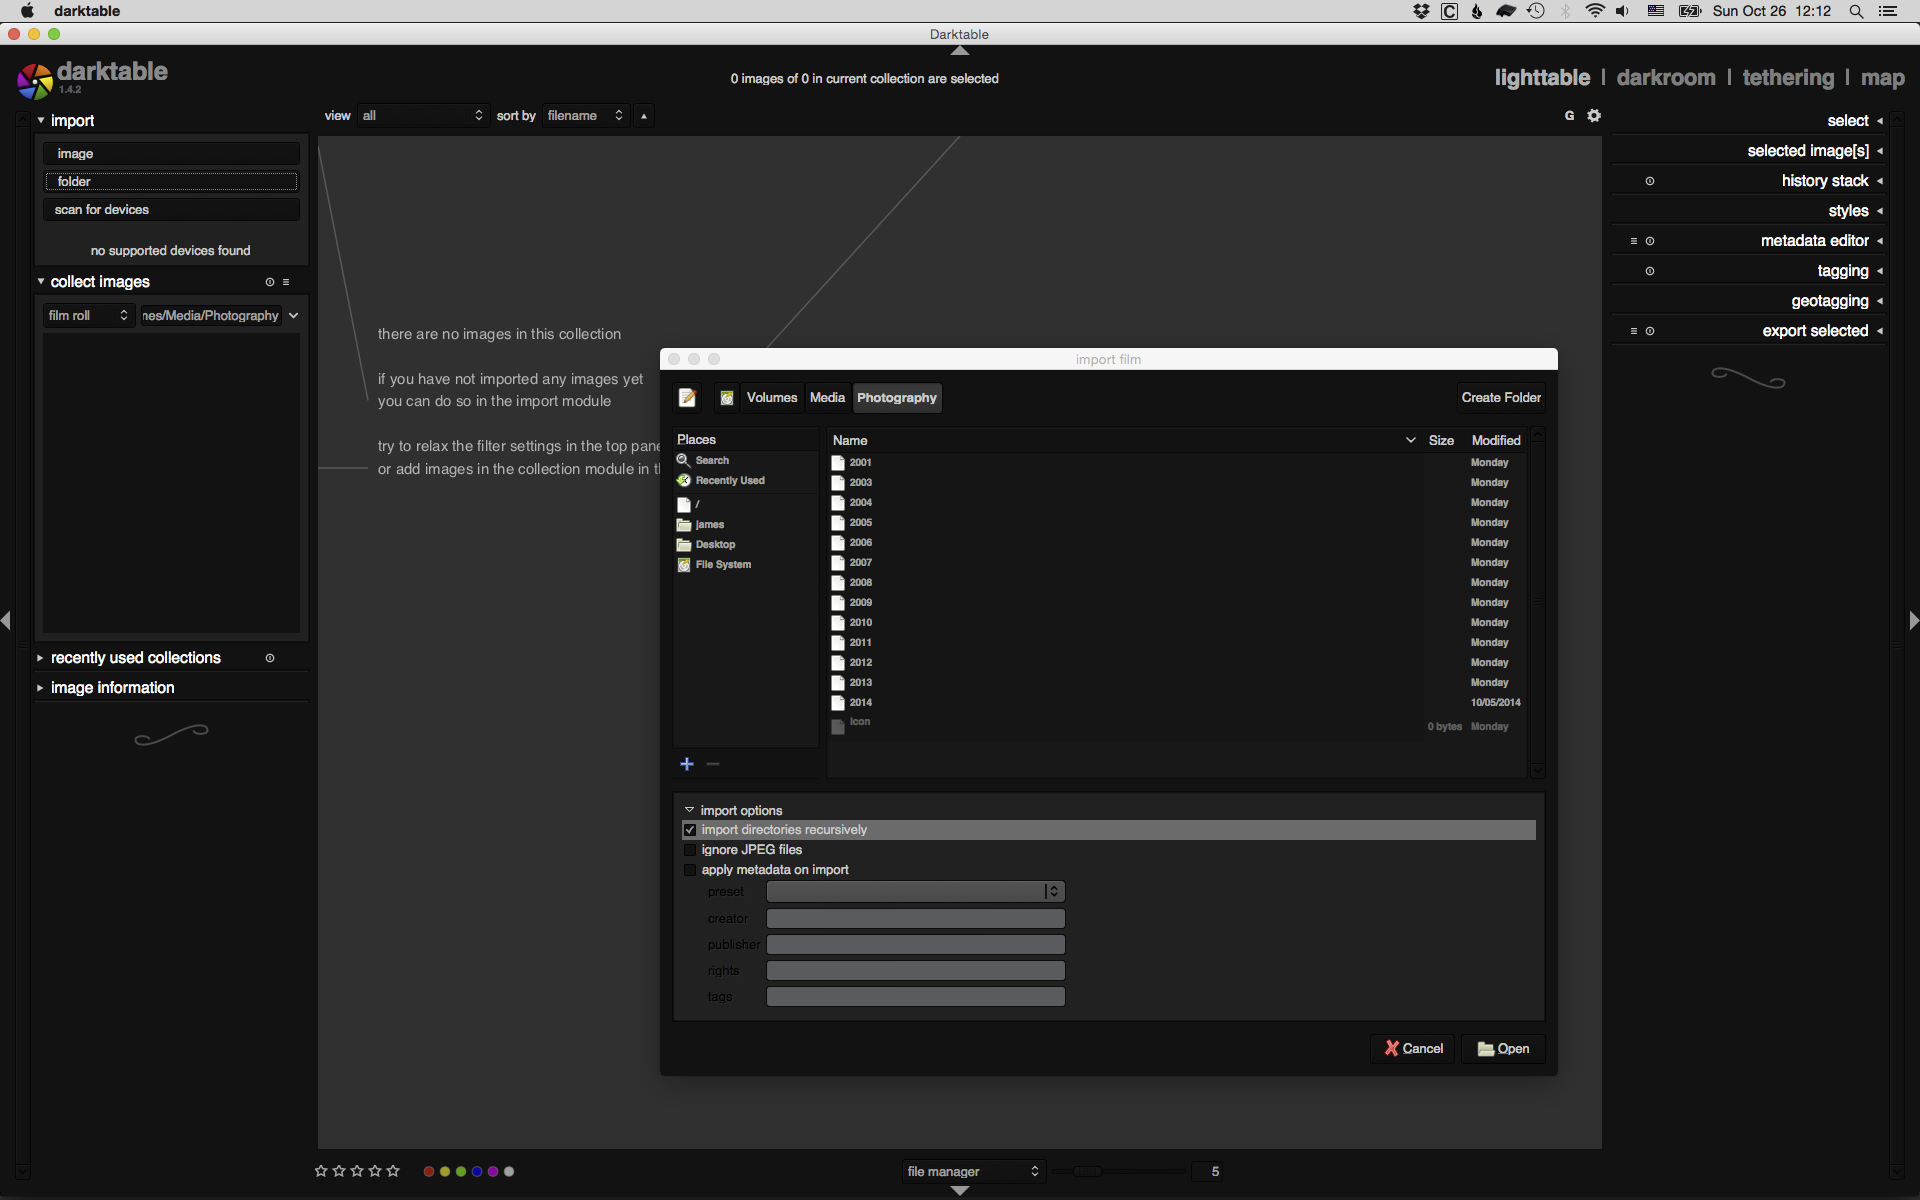Open view filter all dropdown

(x=422, y=116)
